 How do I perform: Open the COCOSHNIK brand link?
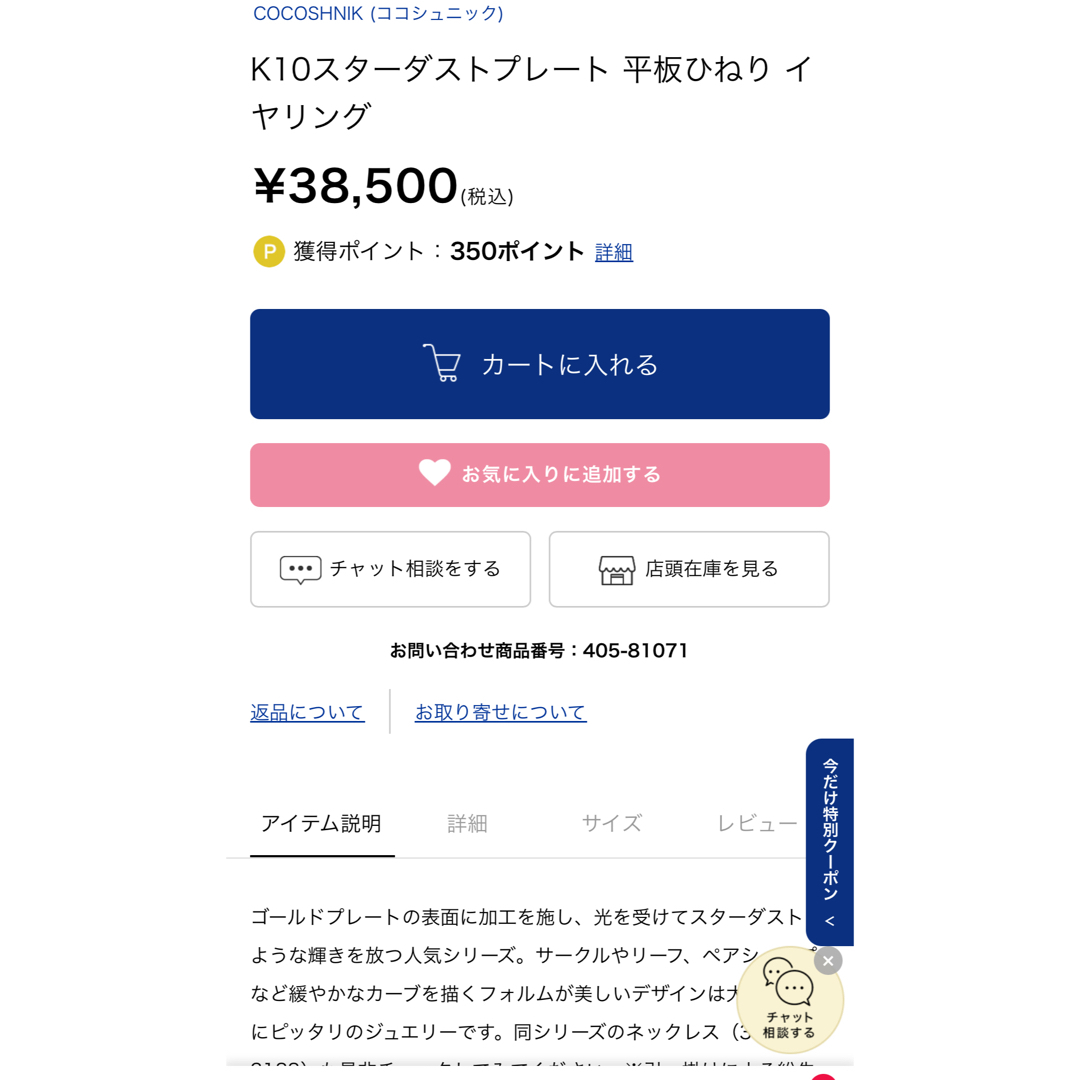[378, 13]
